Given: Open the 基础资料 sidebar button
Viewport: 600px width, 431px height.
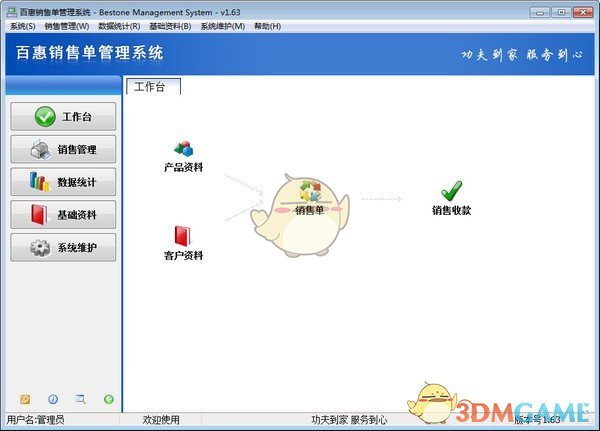Looking at the screenshot, I should (x=63, y=215).
